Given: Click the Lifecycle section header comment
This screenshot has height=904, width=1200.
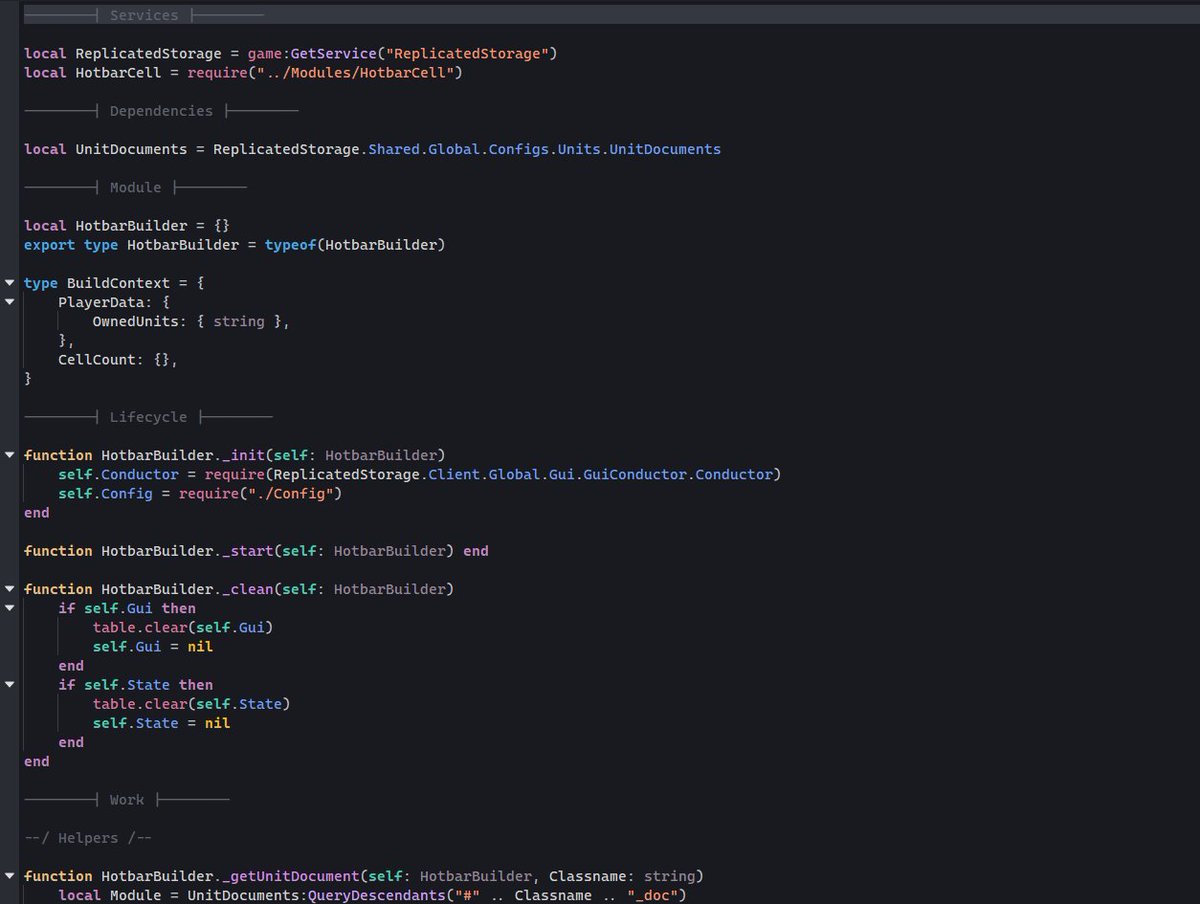Looking at the screenshot, I should click(148, 417).
